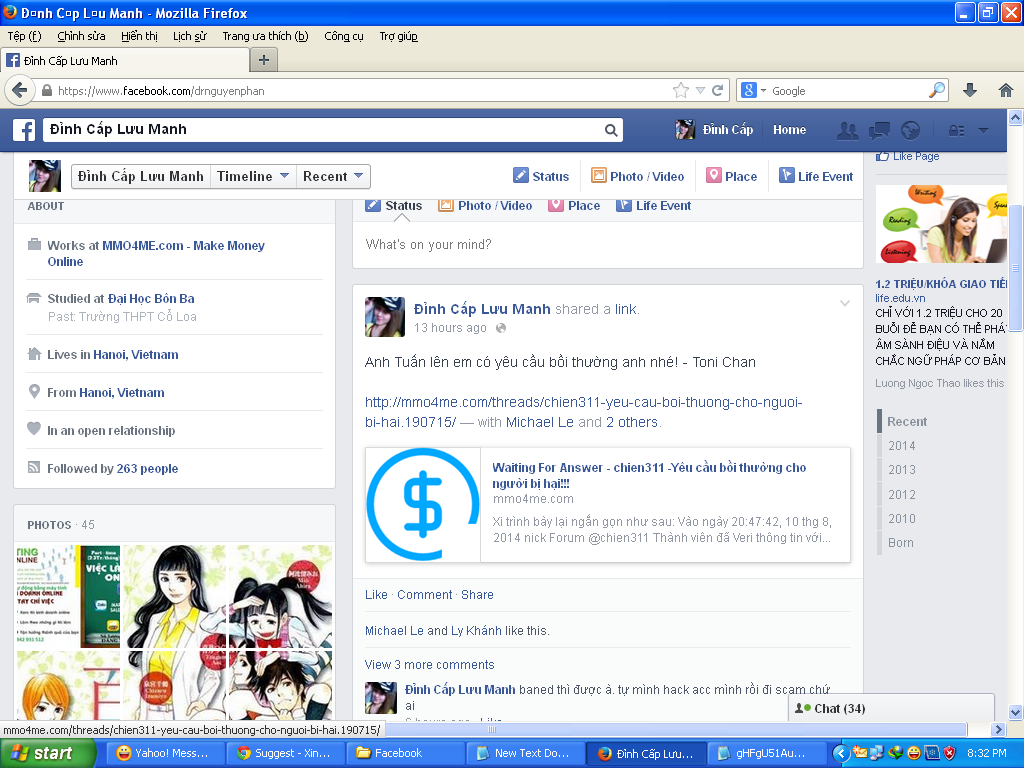Click Comment under the shared post
The width and height of the screenshot is (1024, 768).
coord(424,595)
